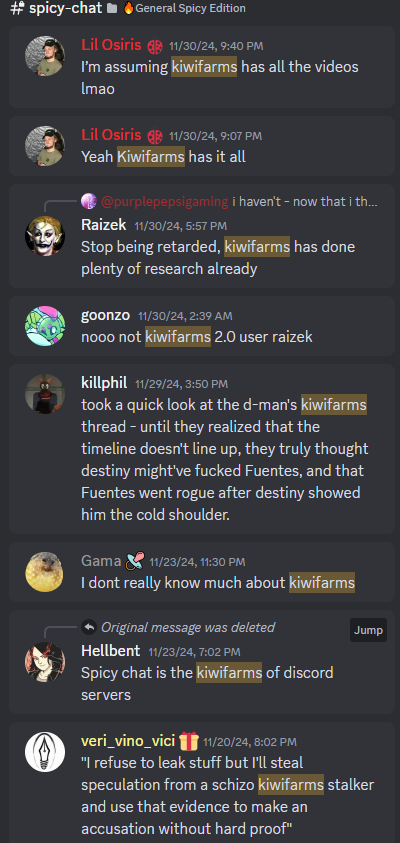Click the purple reply avatar icon above Raizek

point(89,202)
